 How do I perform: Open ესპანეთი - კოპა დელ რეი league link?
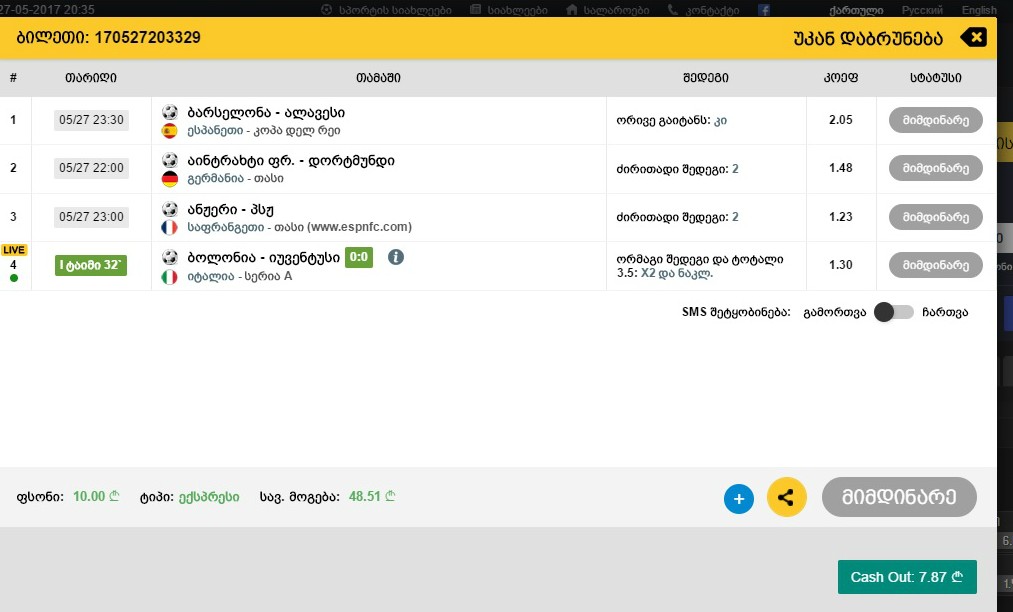coord(264,131)
